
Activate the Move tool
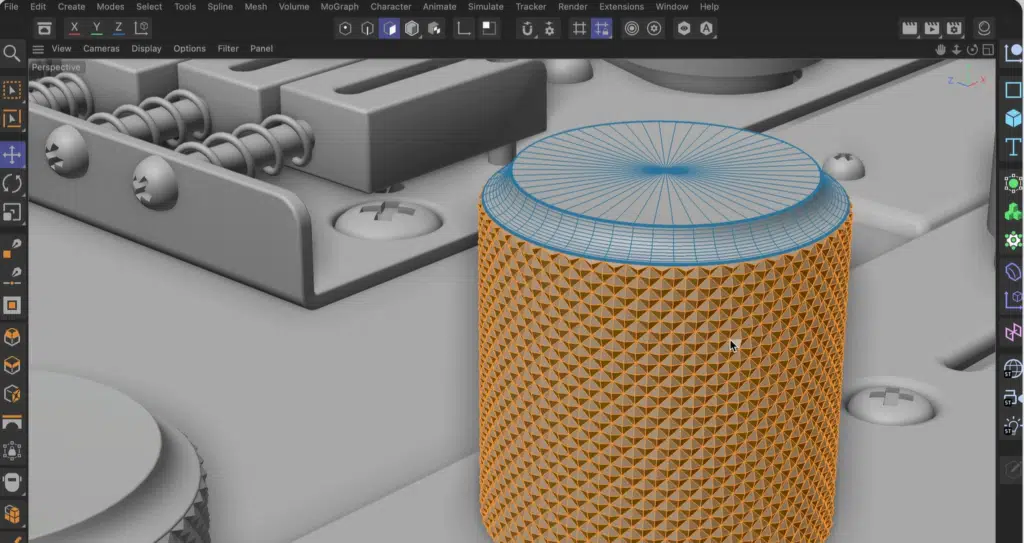pyautogui.click(x=12, y=155)
